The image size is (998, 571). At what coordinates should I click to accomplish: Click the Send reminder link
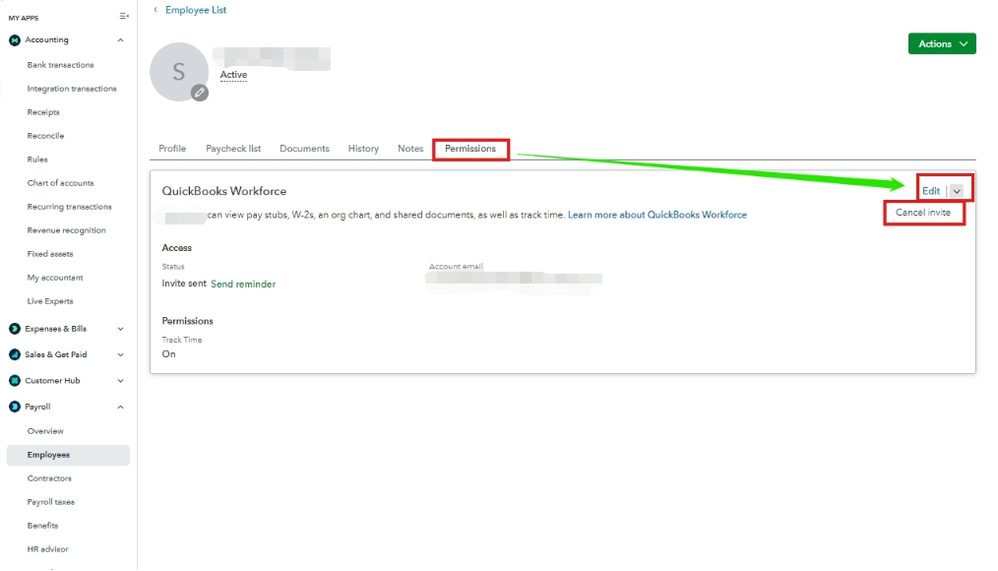pos(243,284)
